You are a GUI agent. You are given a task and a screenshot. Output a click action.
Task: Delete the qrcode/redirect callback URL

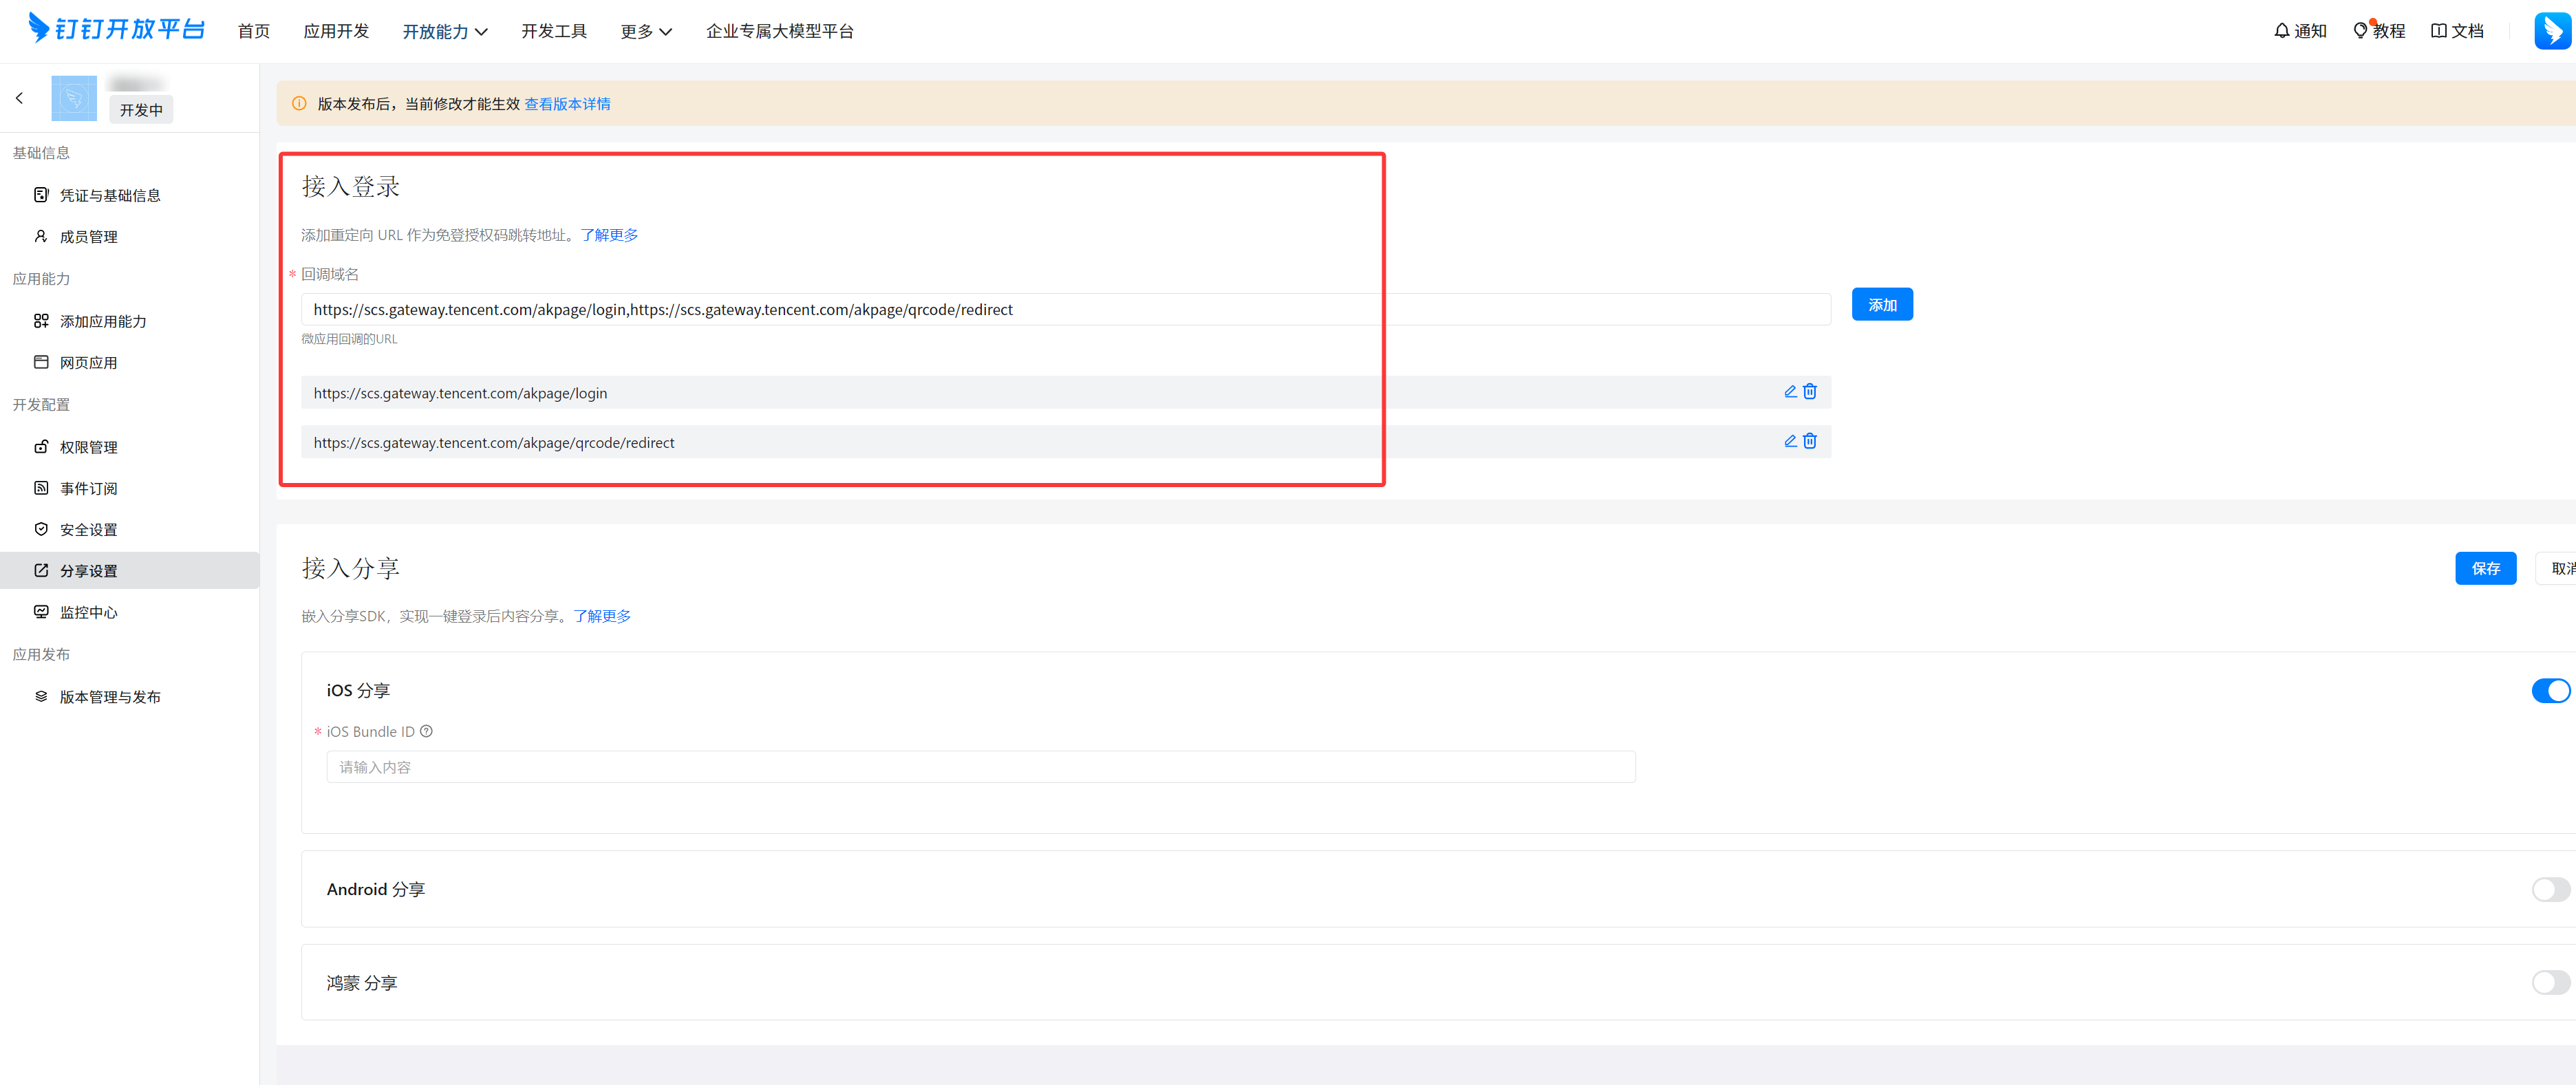click(1810, 441)
